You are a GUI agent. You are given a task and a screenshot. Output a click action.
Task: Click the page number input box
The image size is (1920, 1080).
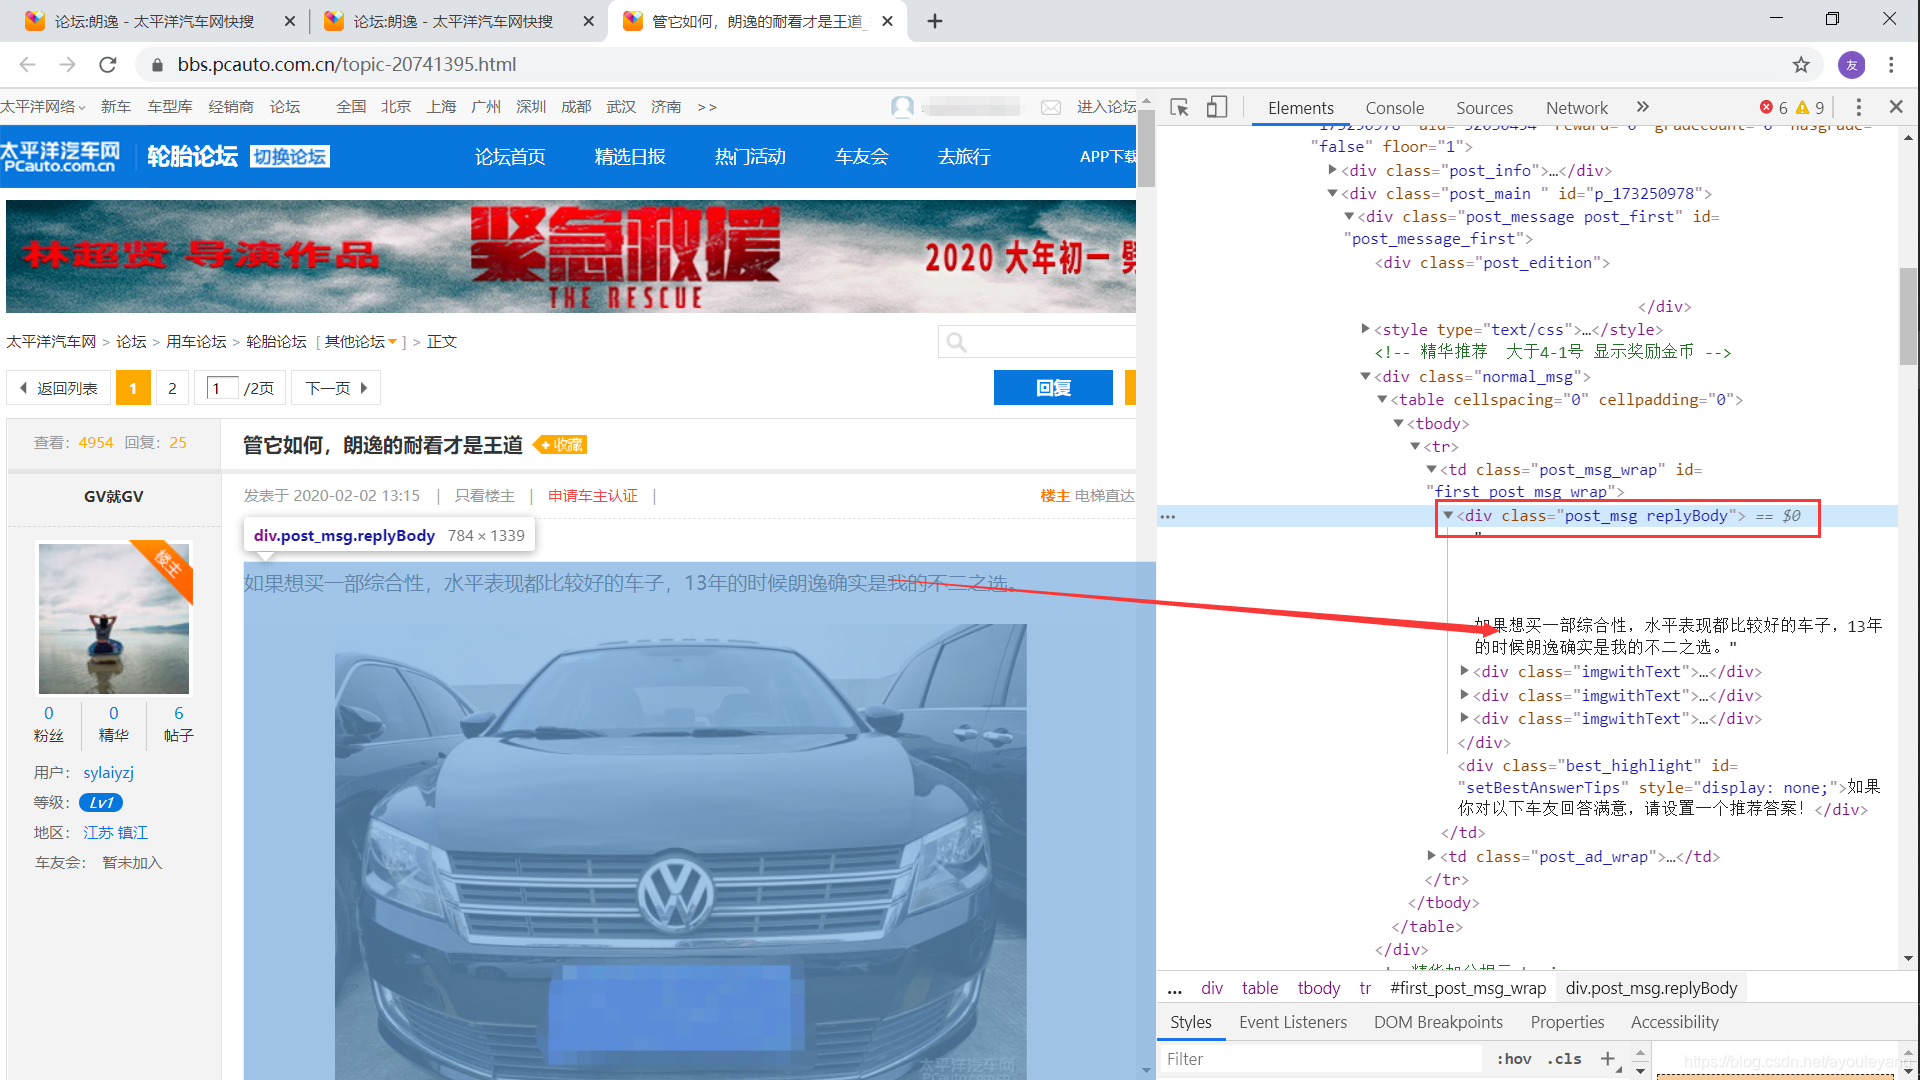tap(222, 388)
